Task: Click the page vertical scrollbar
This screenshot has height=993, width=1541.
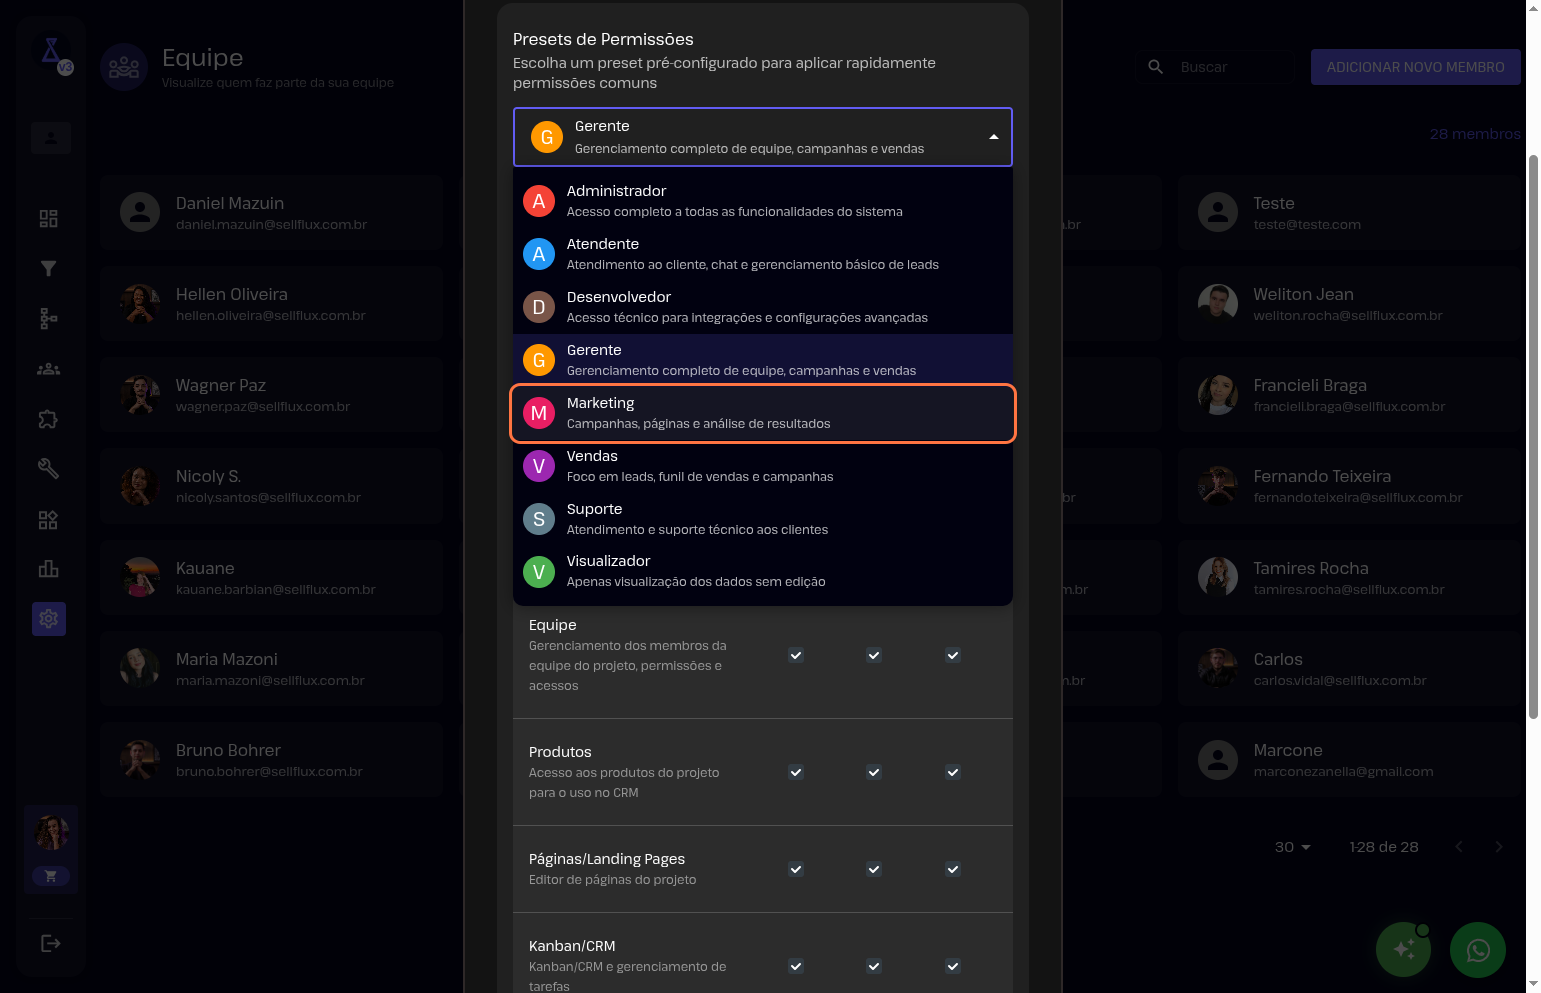Action: [1533, 436]
